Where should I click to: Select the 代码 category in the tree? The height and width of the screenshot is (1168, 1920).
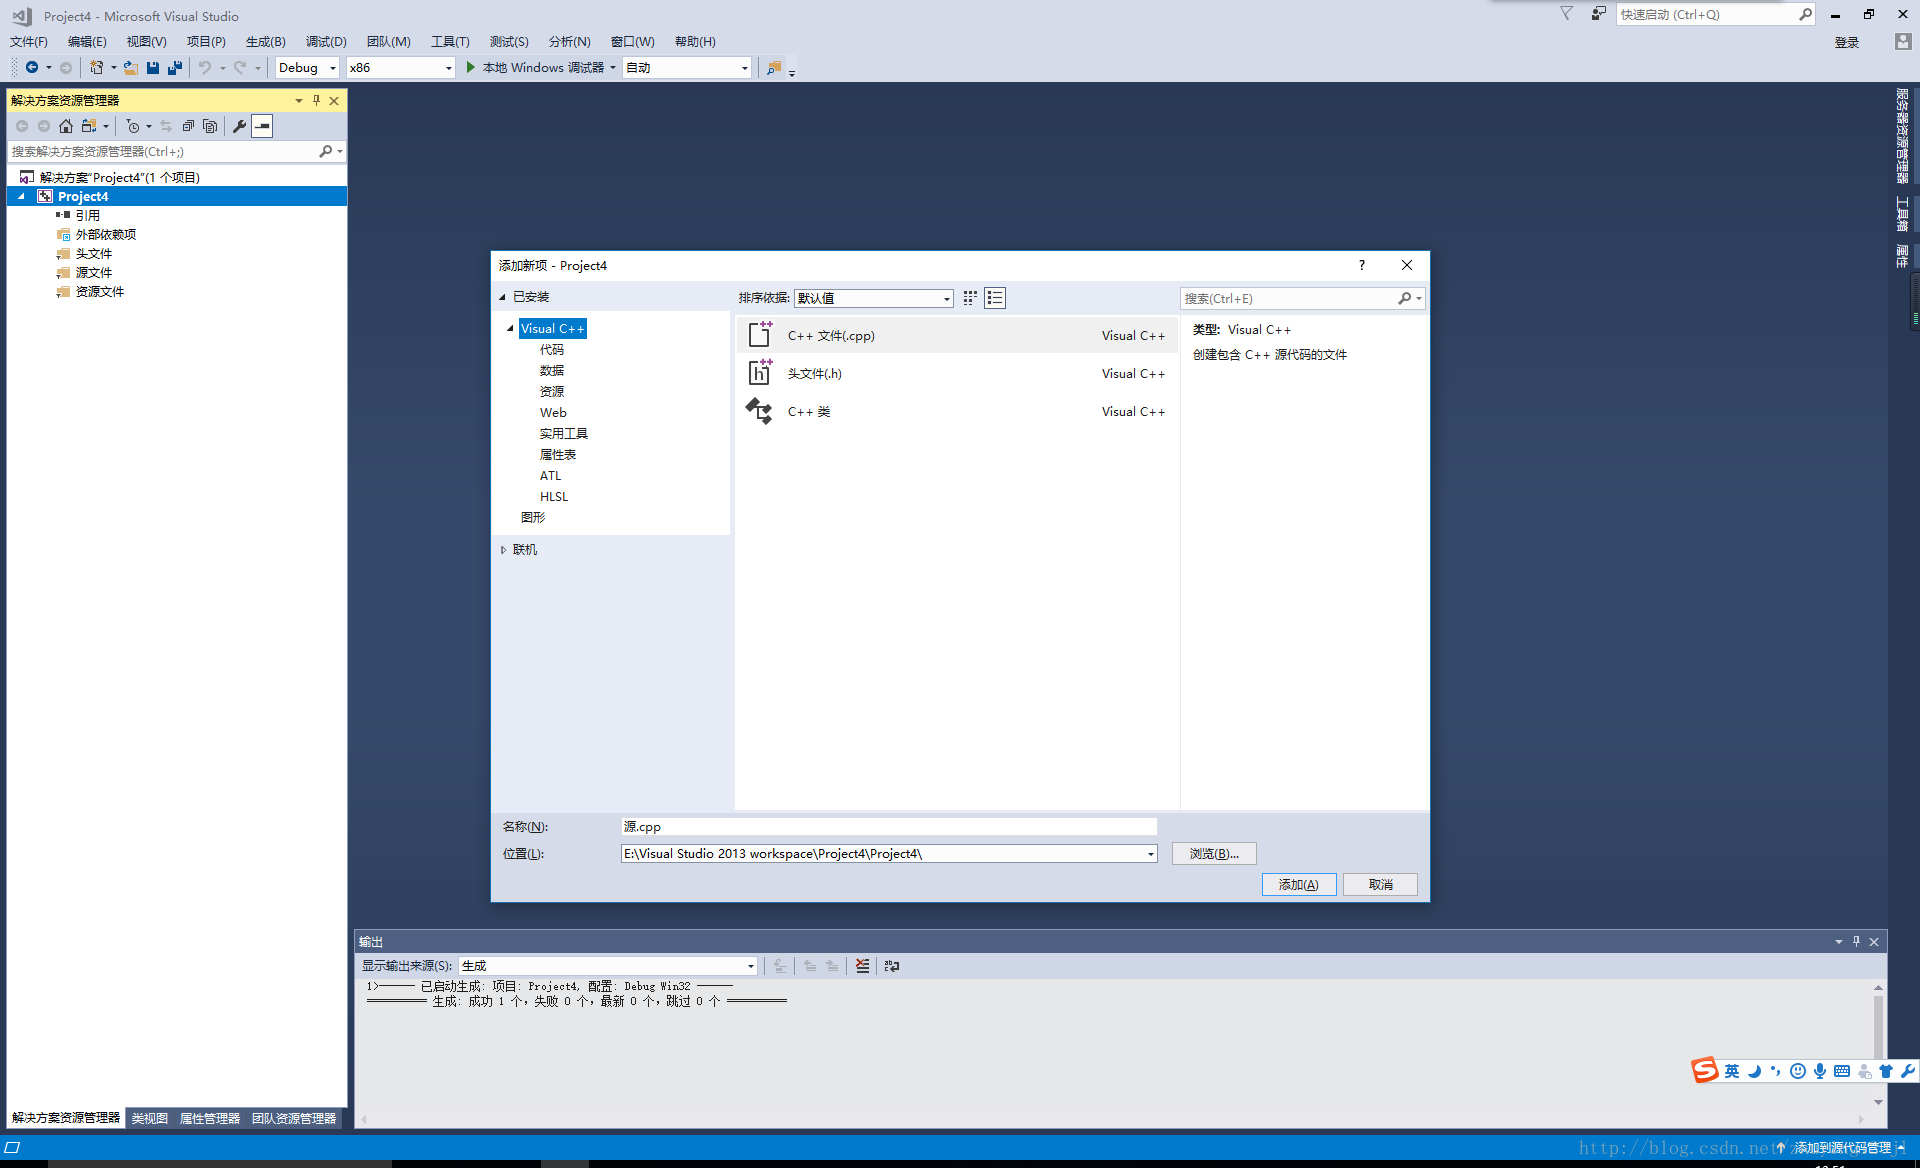[x=552, y=350]
